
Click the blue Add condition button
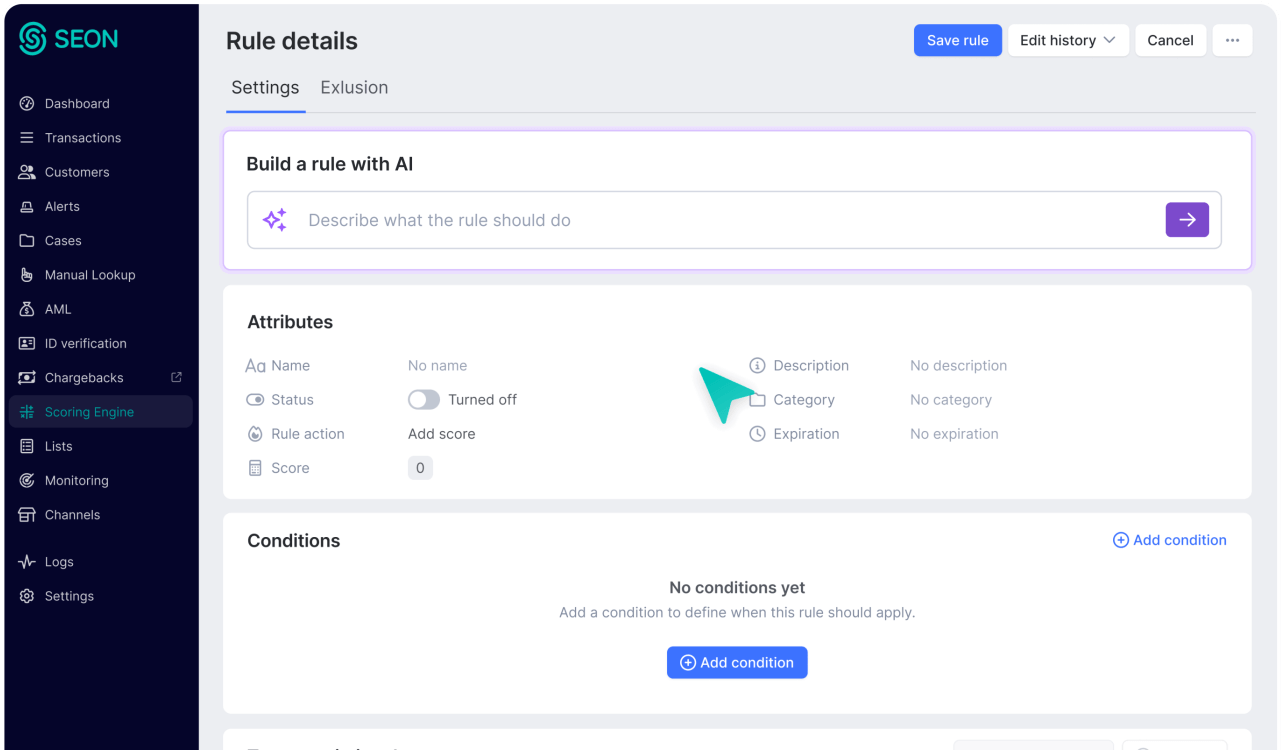point(737,663)
